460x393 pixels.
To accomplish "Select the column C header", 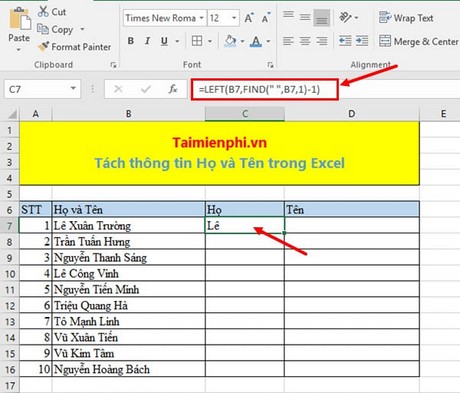I will 245,114.
